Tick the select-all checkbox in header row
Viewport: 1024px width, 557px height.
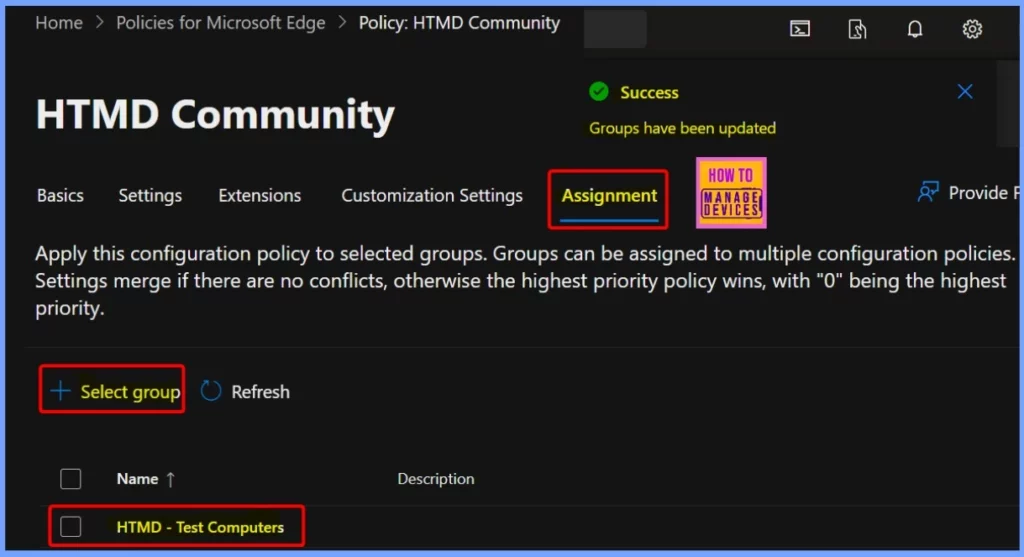tap(71, 479)
